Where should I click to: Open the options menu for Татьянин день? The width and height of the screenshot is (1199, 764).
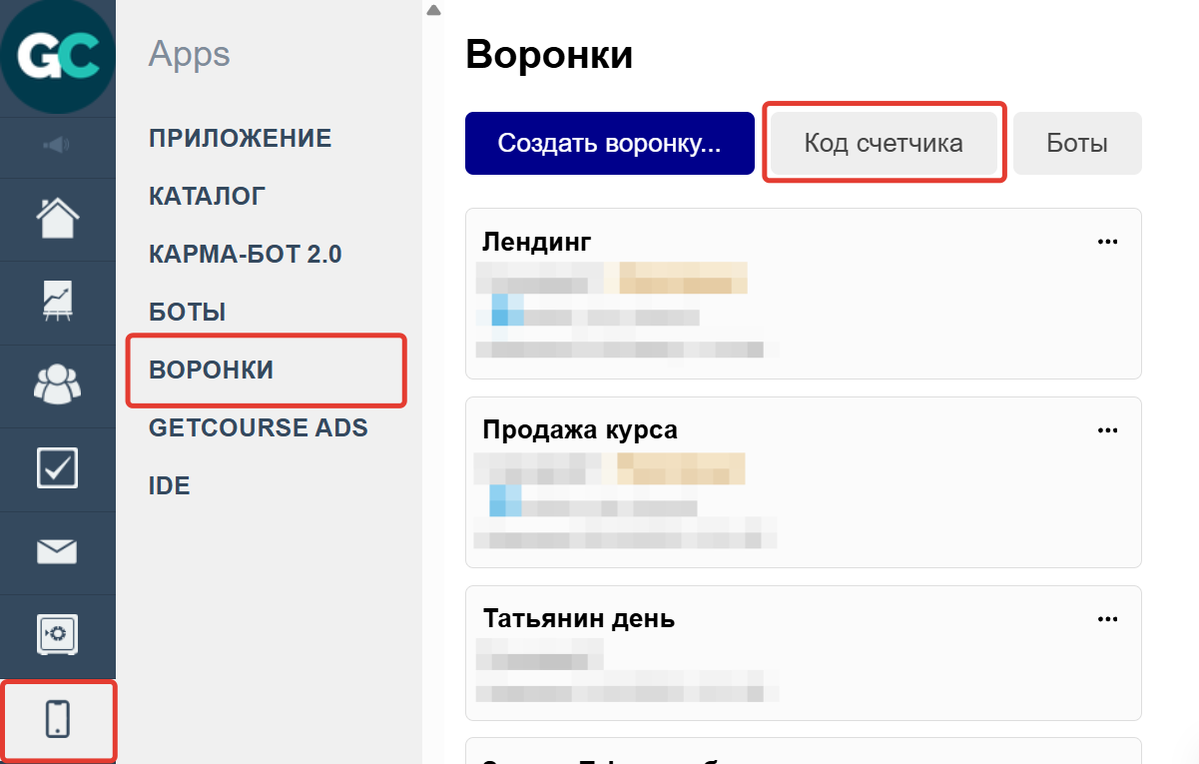click(x=1107, y=618)
